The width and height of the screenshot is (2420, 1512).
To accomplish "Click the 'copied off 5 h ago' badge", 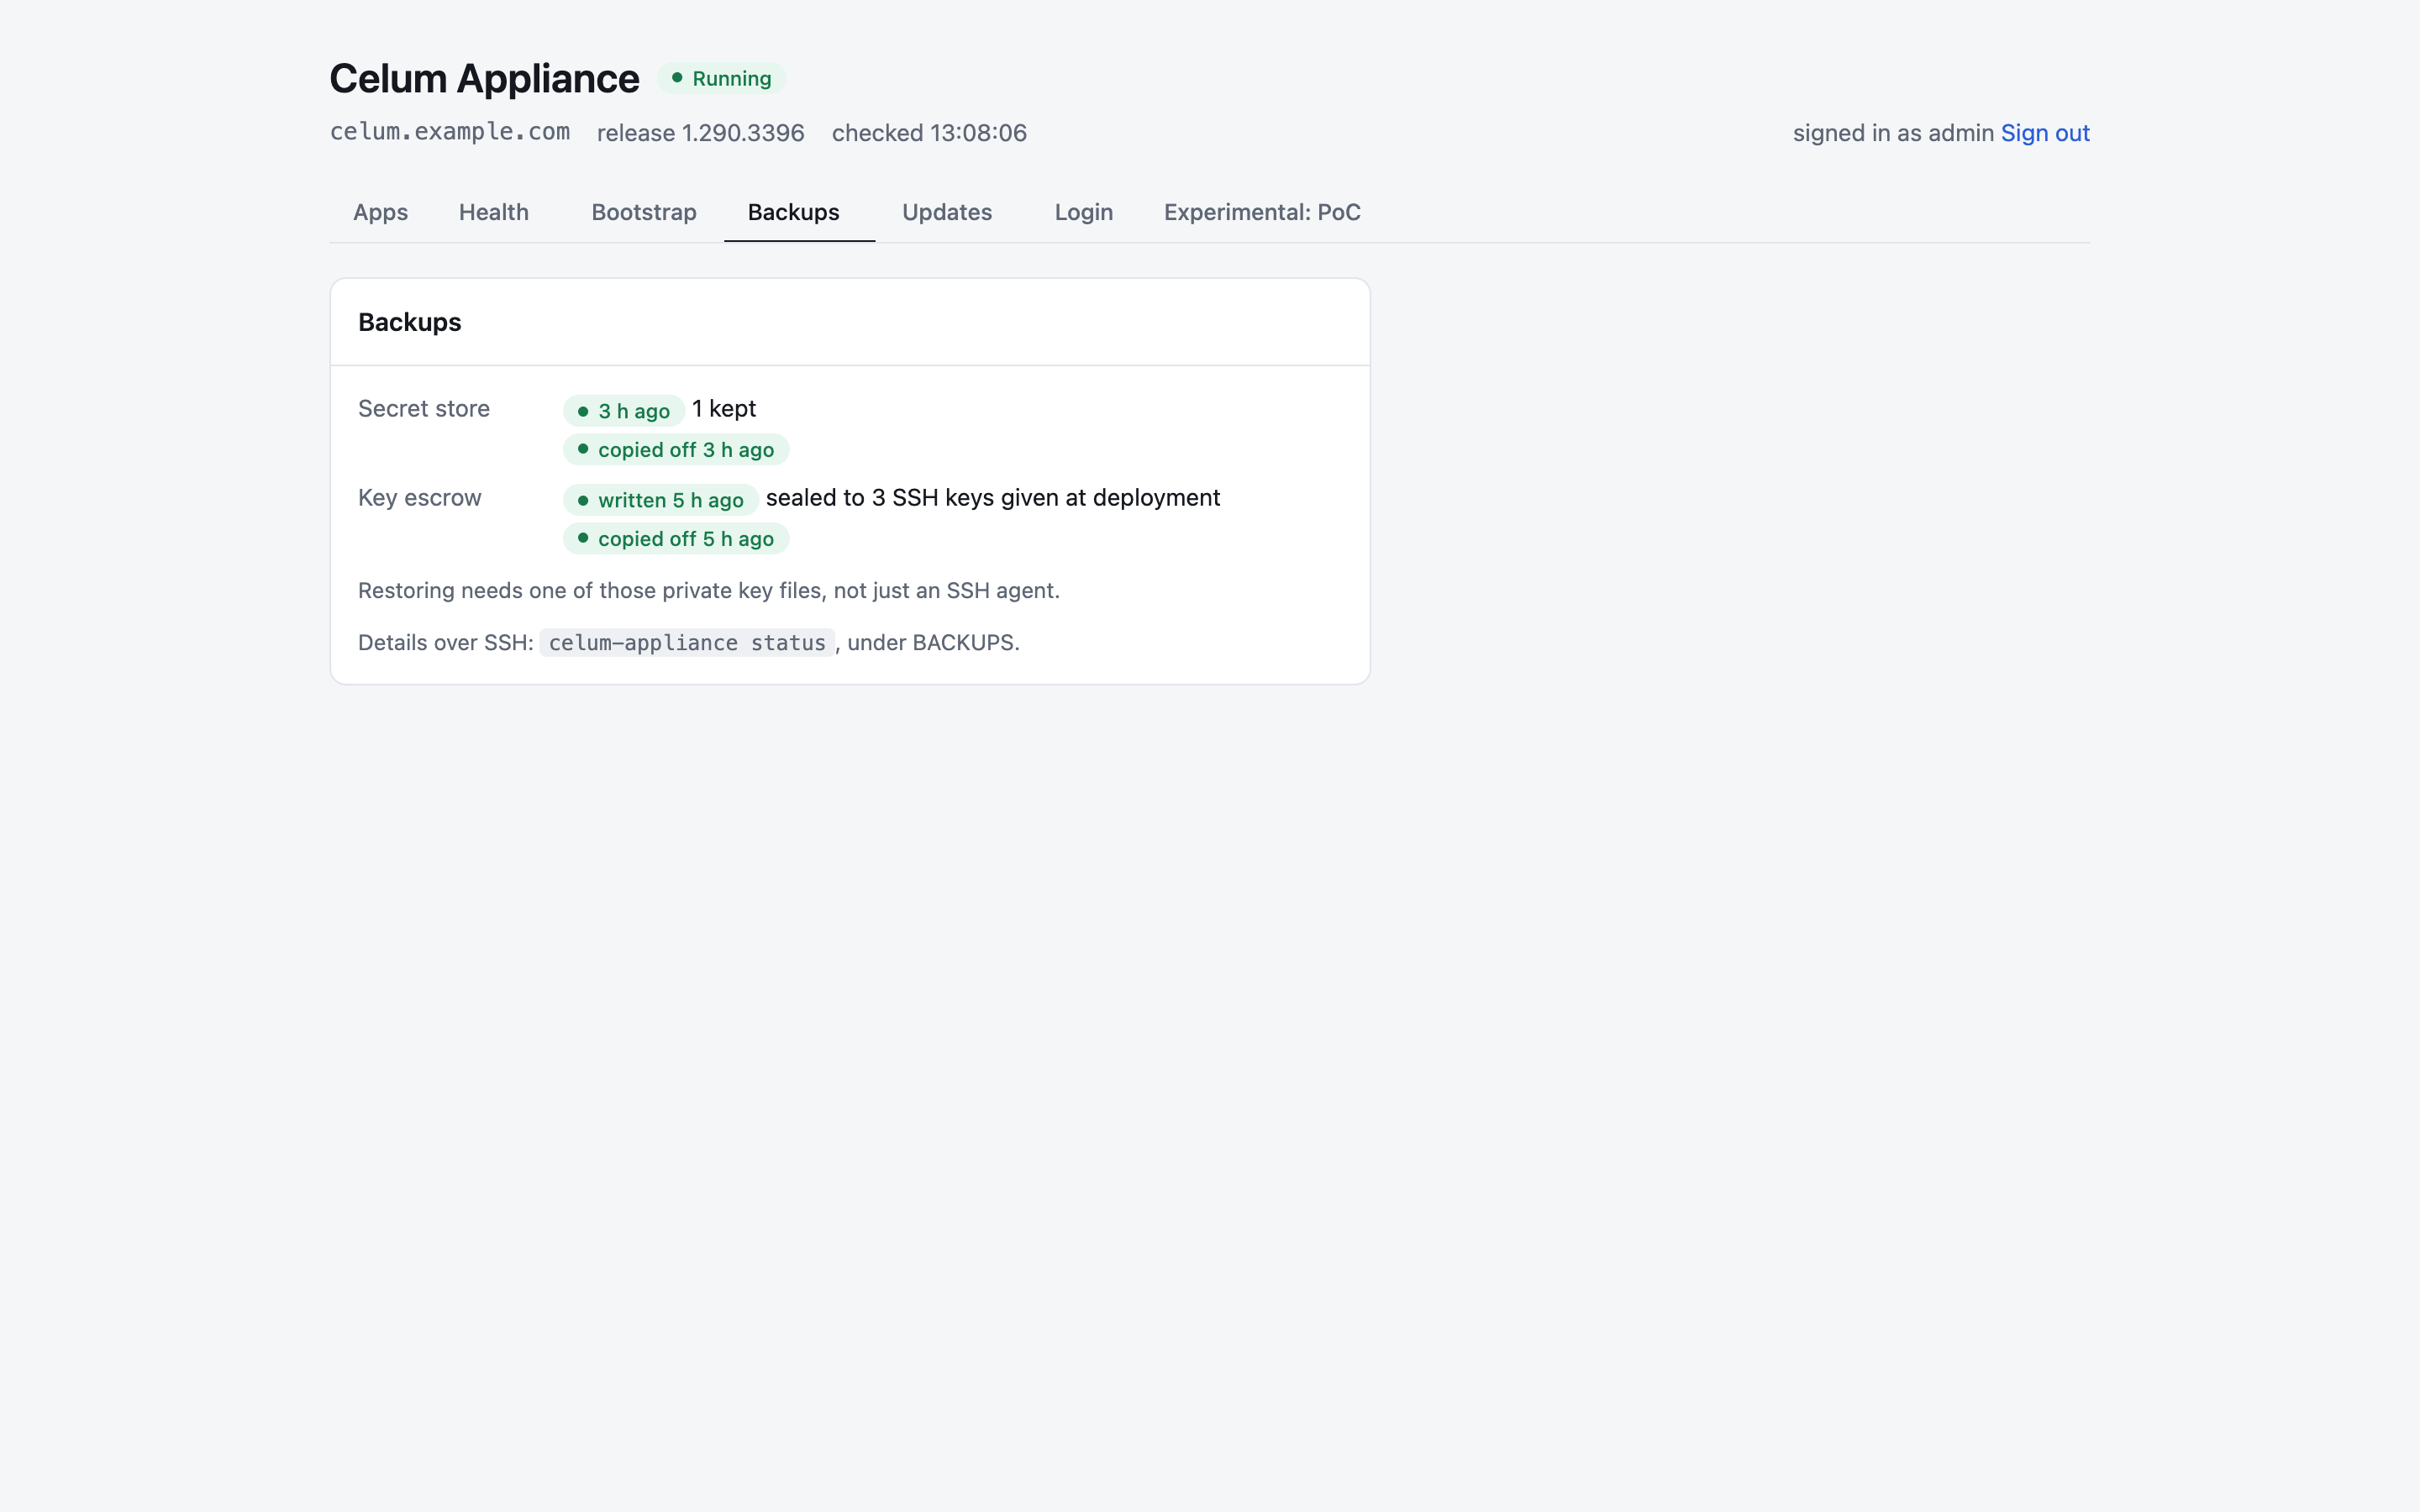I will pyautogui.click(x=676, y=539).
